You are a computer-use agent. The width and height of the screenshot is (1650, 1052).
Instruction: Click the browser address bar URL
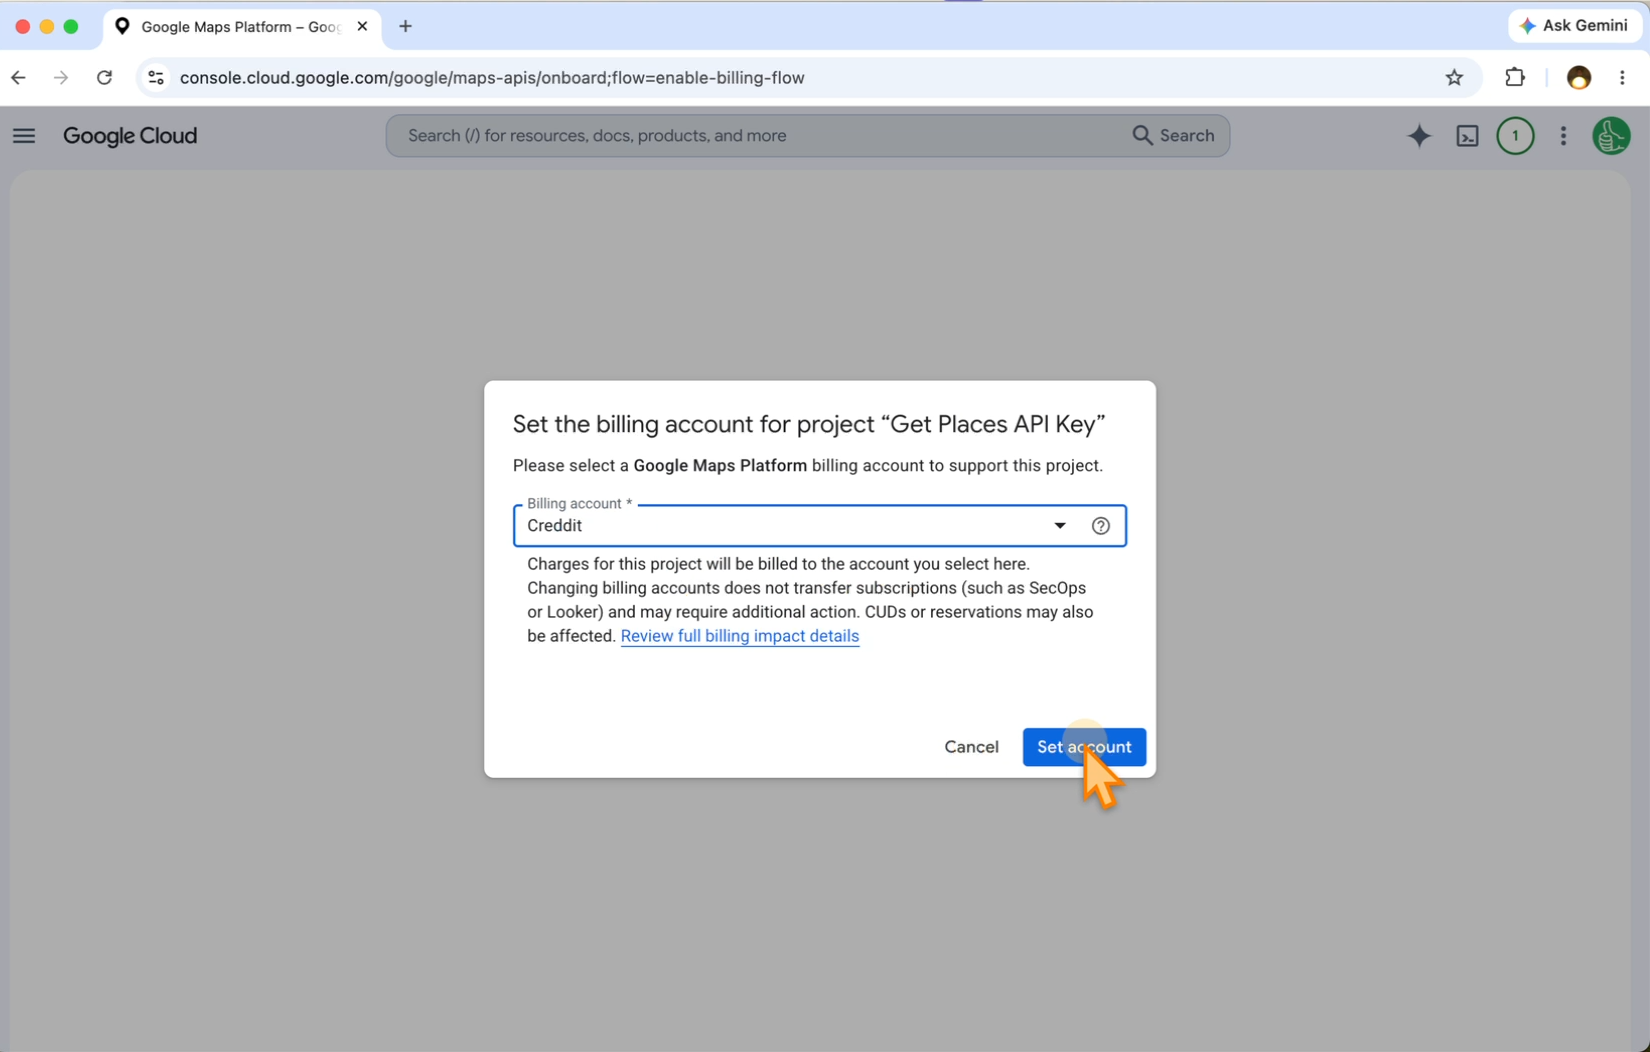point(492,78)
